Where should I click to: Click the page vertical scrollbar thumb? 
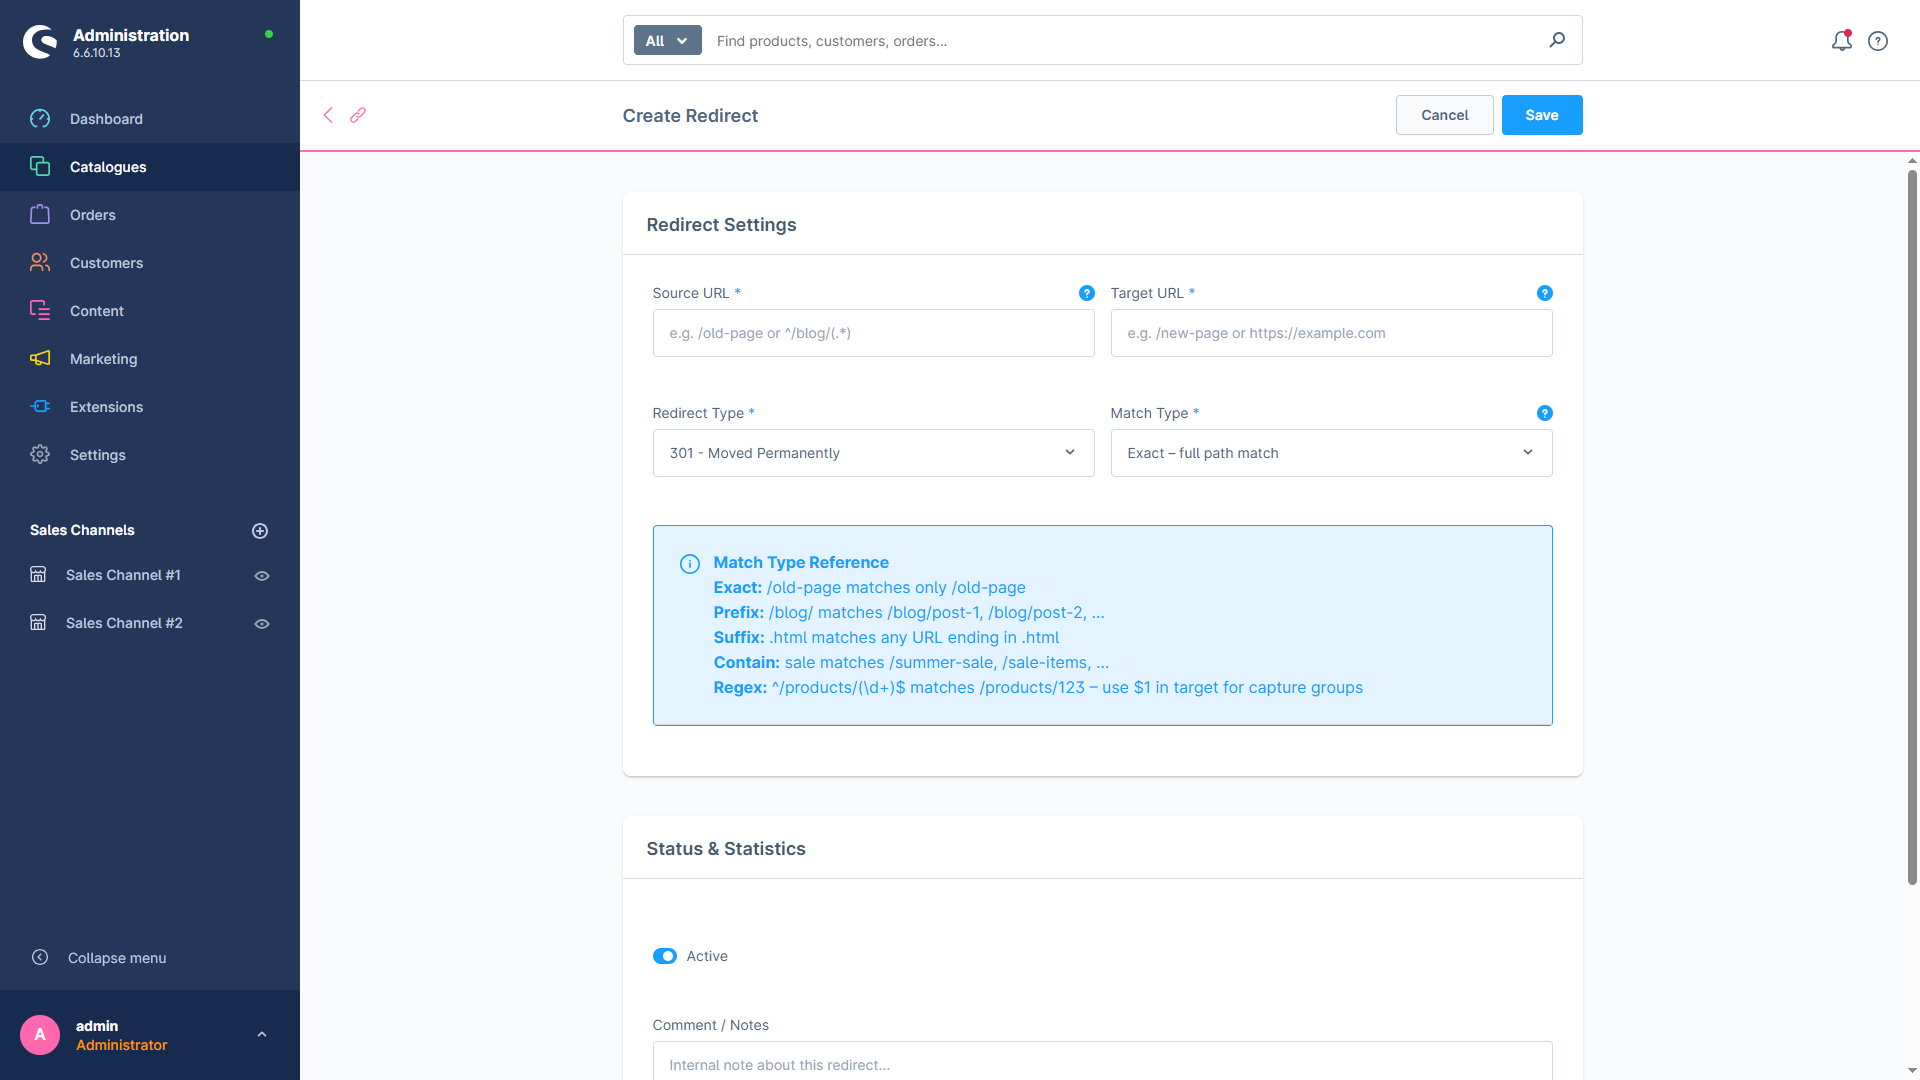point(1912,526)
